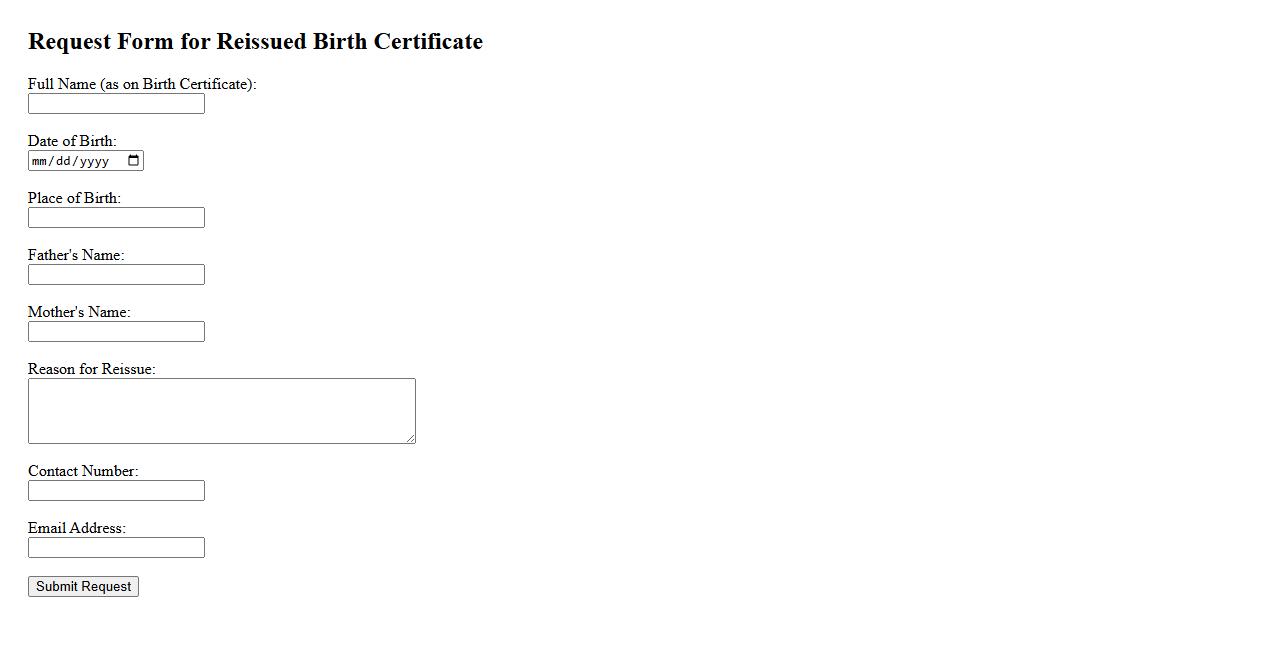Select the Email Address input field
The height and width of the screenshot is (650, 1278).
point(116,548)
